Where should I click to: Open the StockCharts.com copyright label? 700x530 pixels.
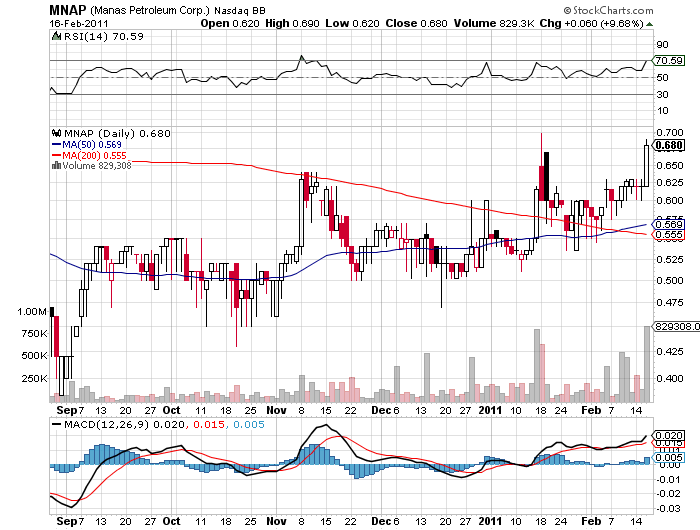(x=608, y=10)
